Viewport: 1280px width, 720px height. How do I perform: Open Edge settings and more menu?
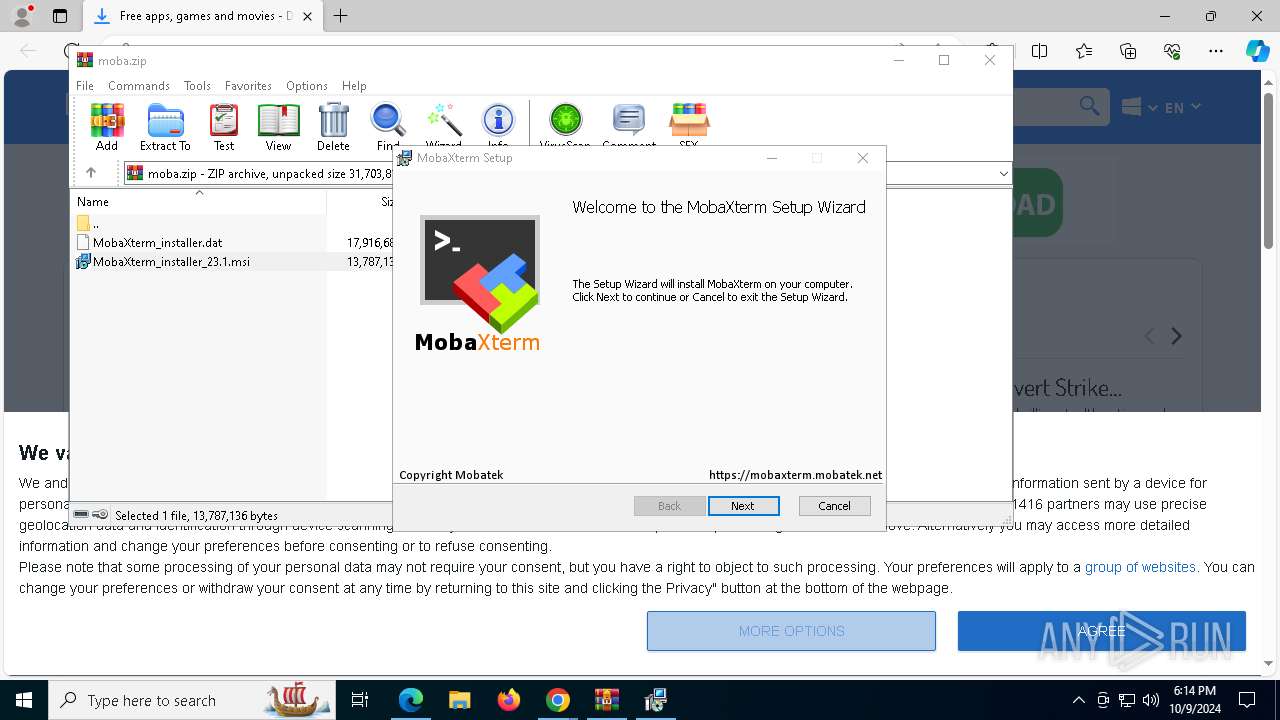click(1216, 51)
